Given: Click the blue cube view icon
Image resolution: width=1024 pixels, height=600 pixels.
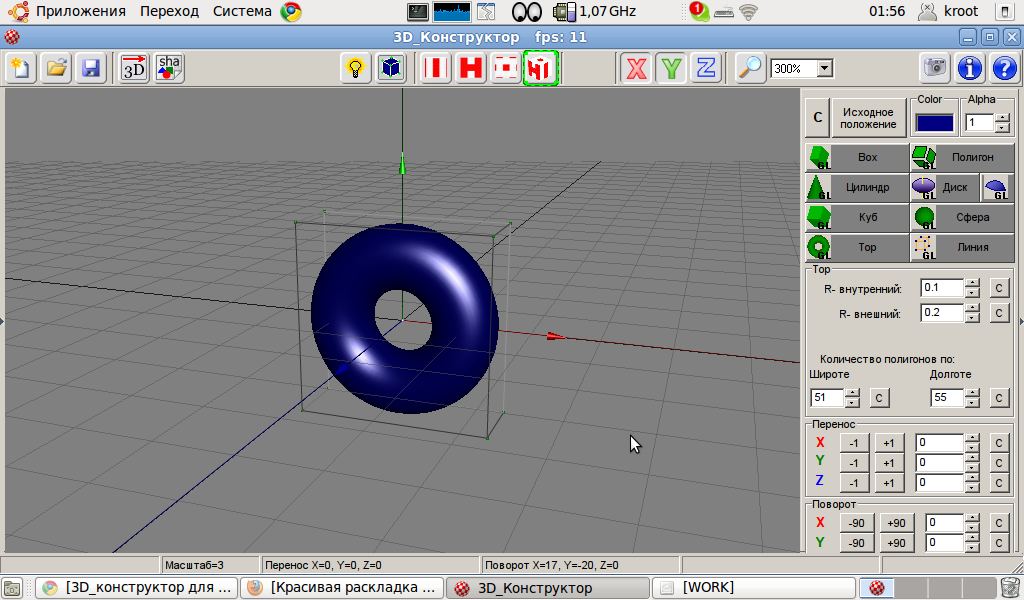Looking at the screenshot, I should [391, 68].
